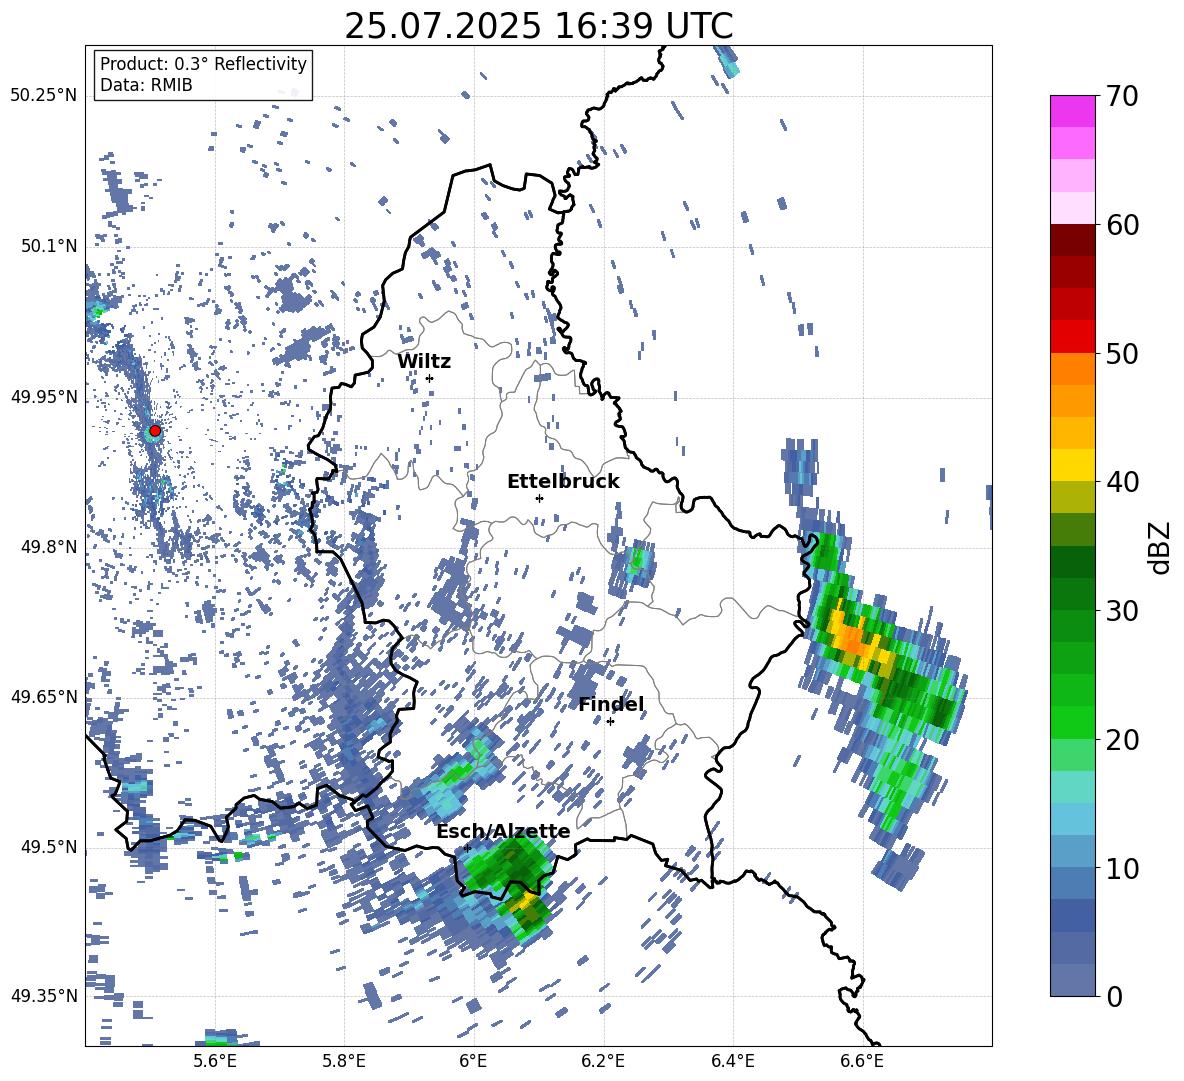Screen dimensions: 1184x1081
Task: Click the Product: 0.3° Reflectivity text
Action: pos(203,64)
